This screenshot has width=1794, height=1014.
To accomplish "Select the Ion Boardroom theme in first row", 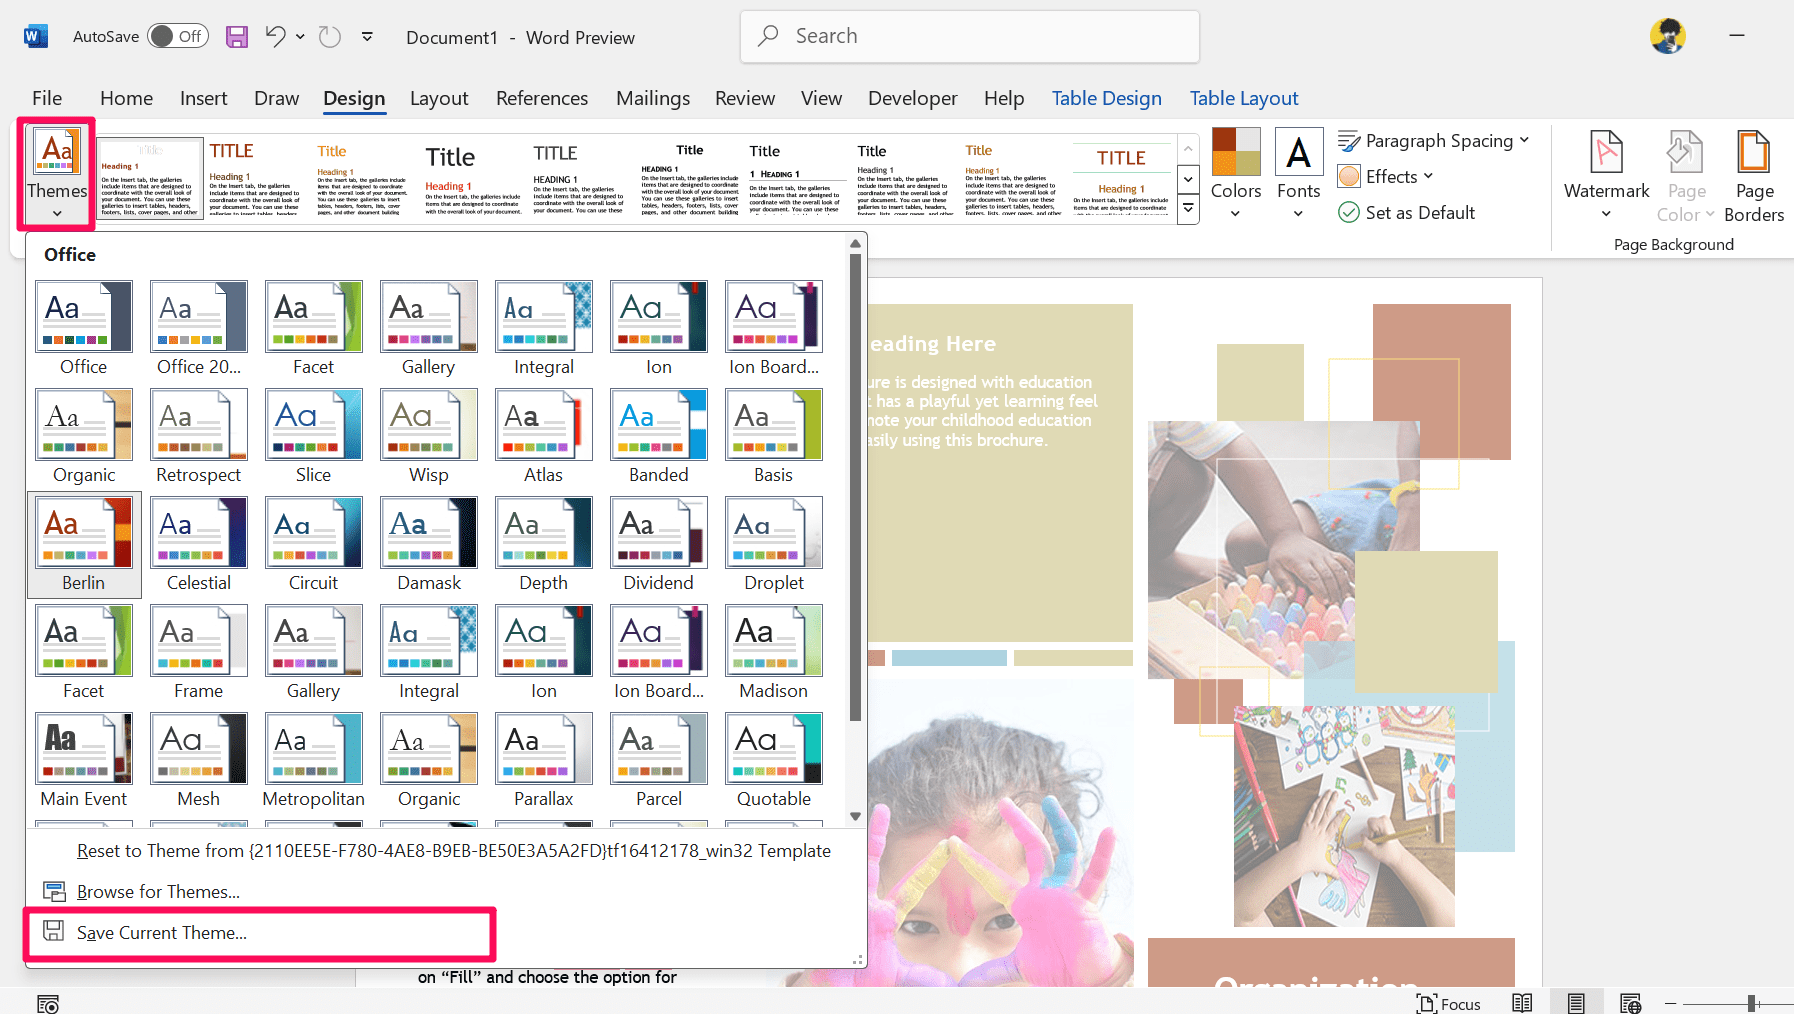I will pos(774,329).
